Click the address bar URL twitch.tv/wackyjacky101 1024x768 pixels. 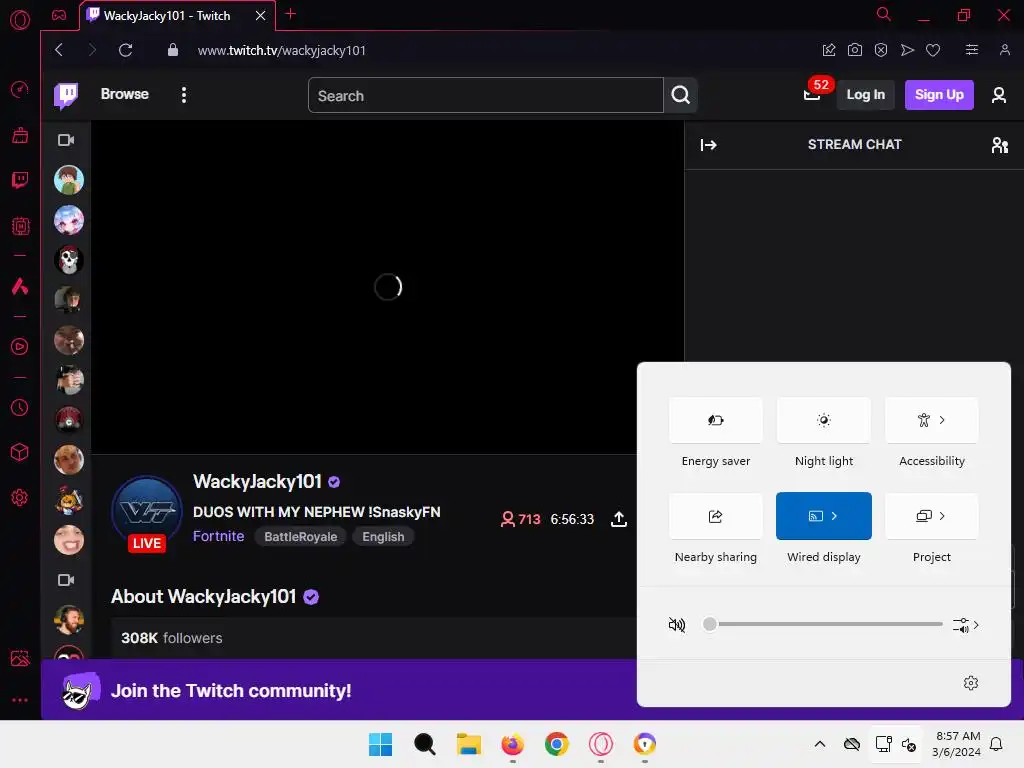281,50
